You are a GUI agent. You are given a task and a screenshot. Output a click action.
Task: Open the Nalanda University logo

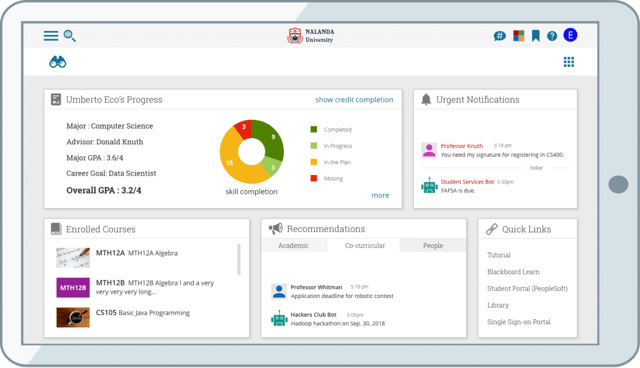(x=311, y=36)
